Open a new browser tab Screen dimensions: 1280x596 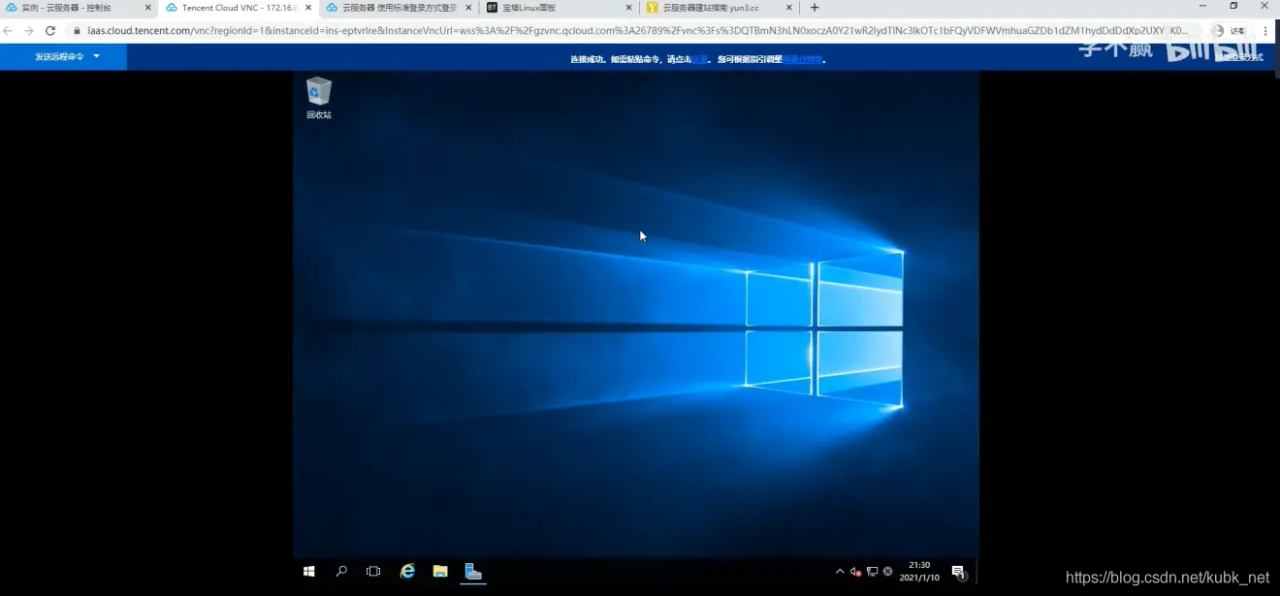click(x=814, y=8)
